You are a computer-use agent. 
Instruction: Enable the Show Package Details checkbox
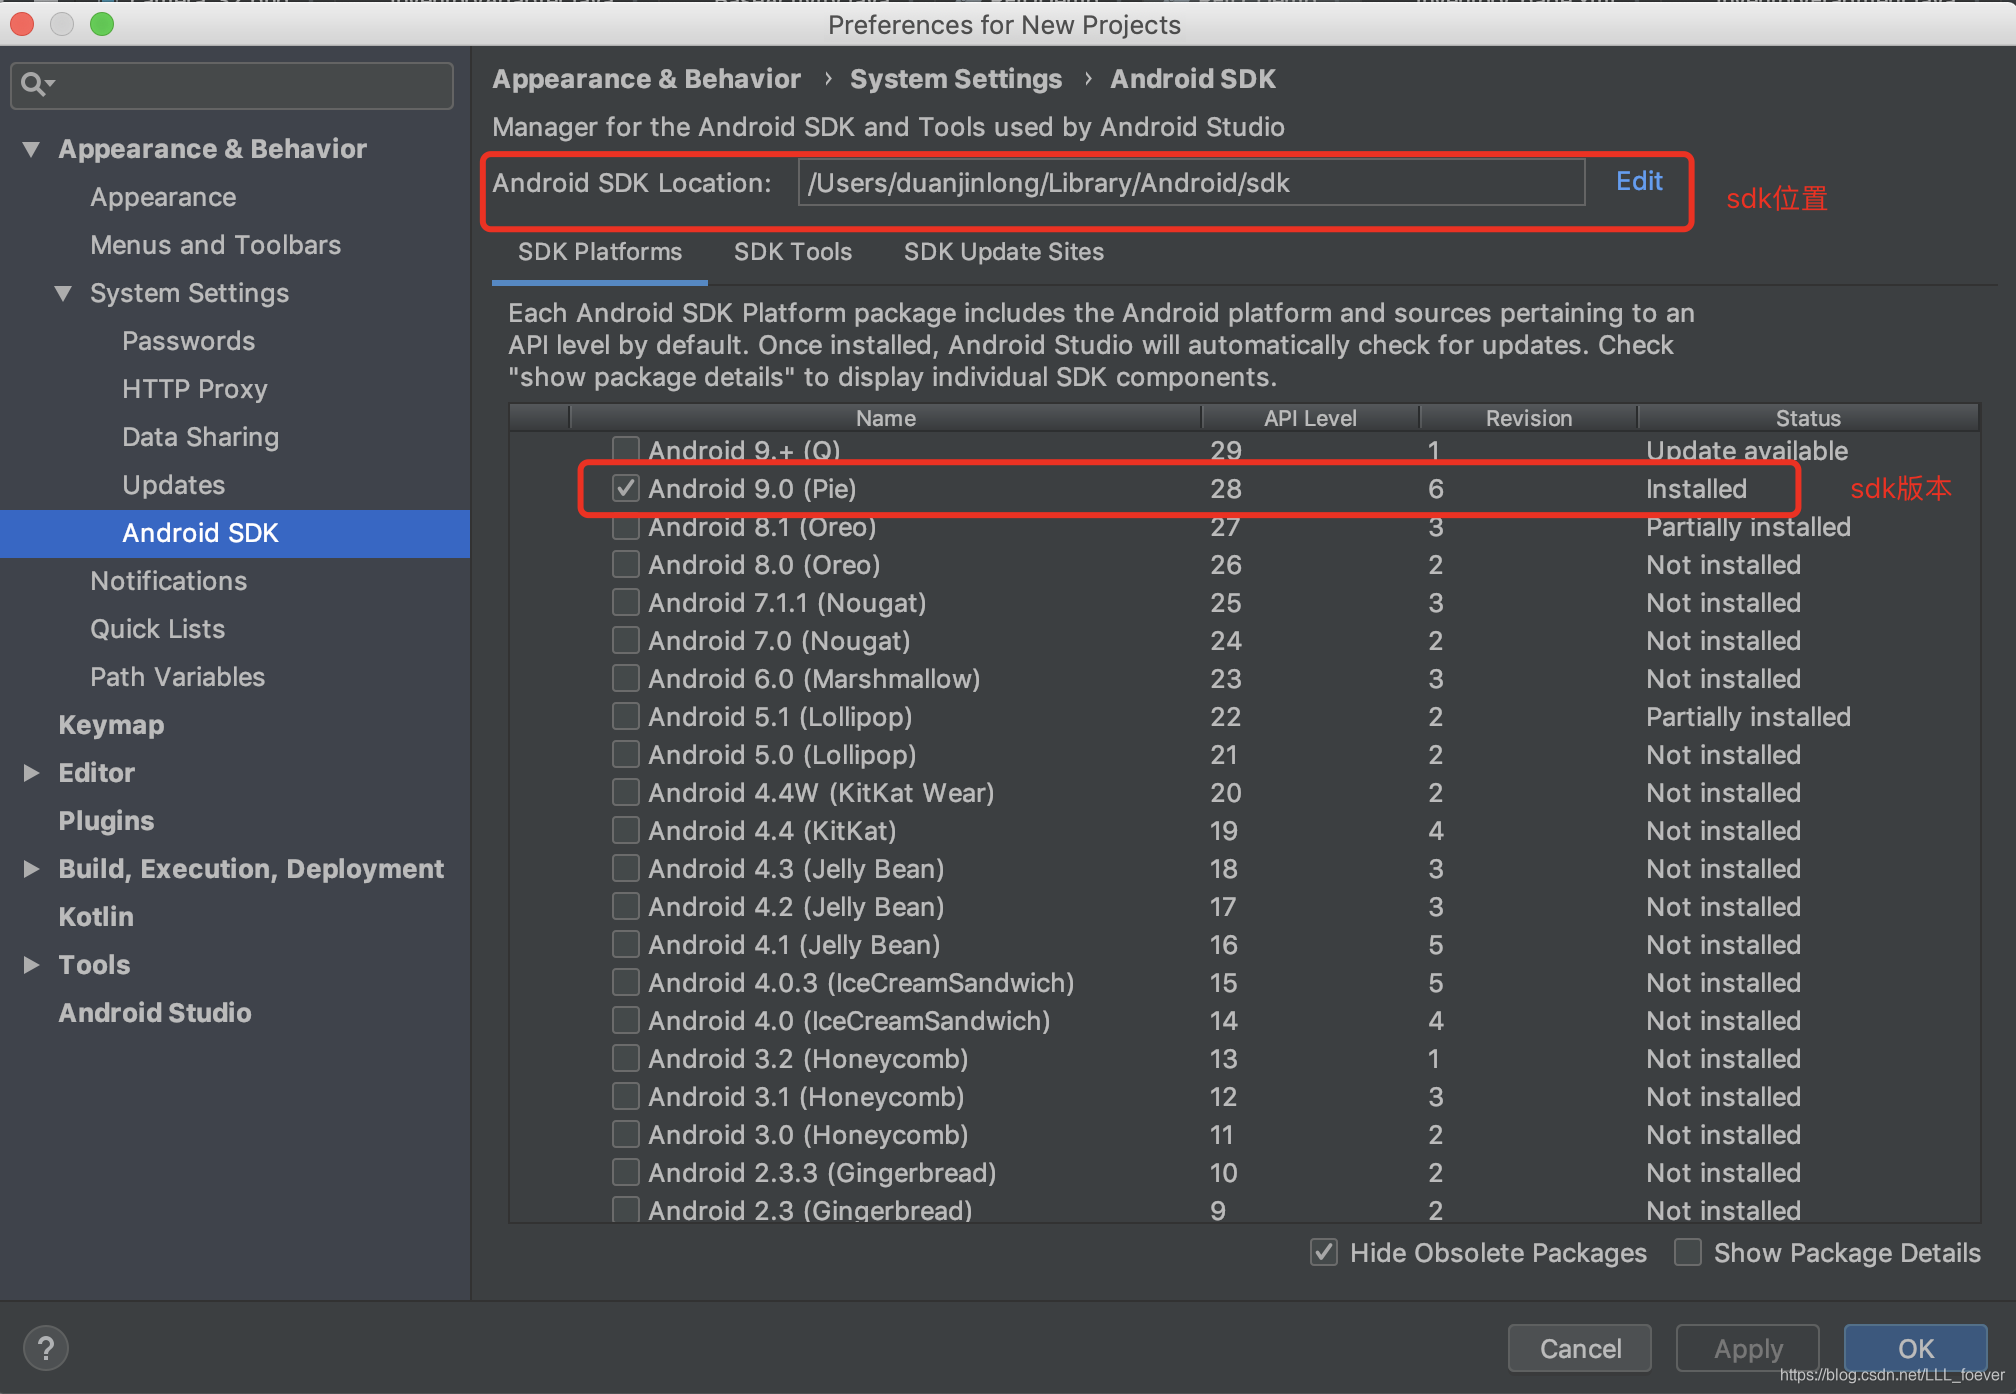(1688, 1252)
